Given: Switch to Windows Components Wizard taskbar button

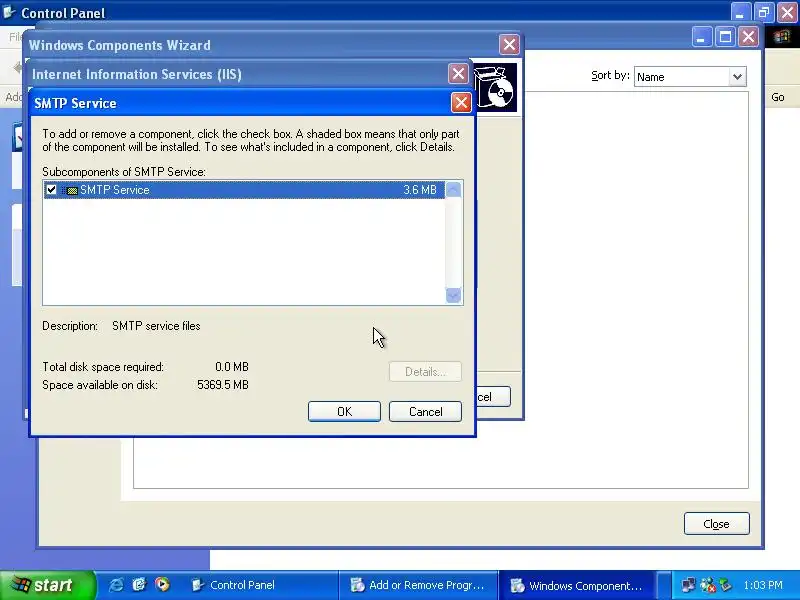Looking at the screenshot, I should pyautogui.click(x=577, y=585).
